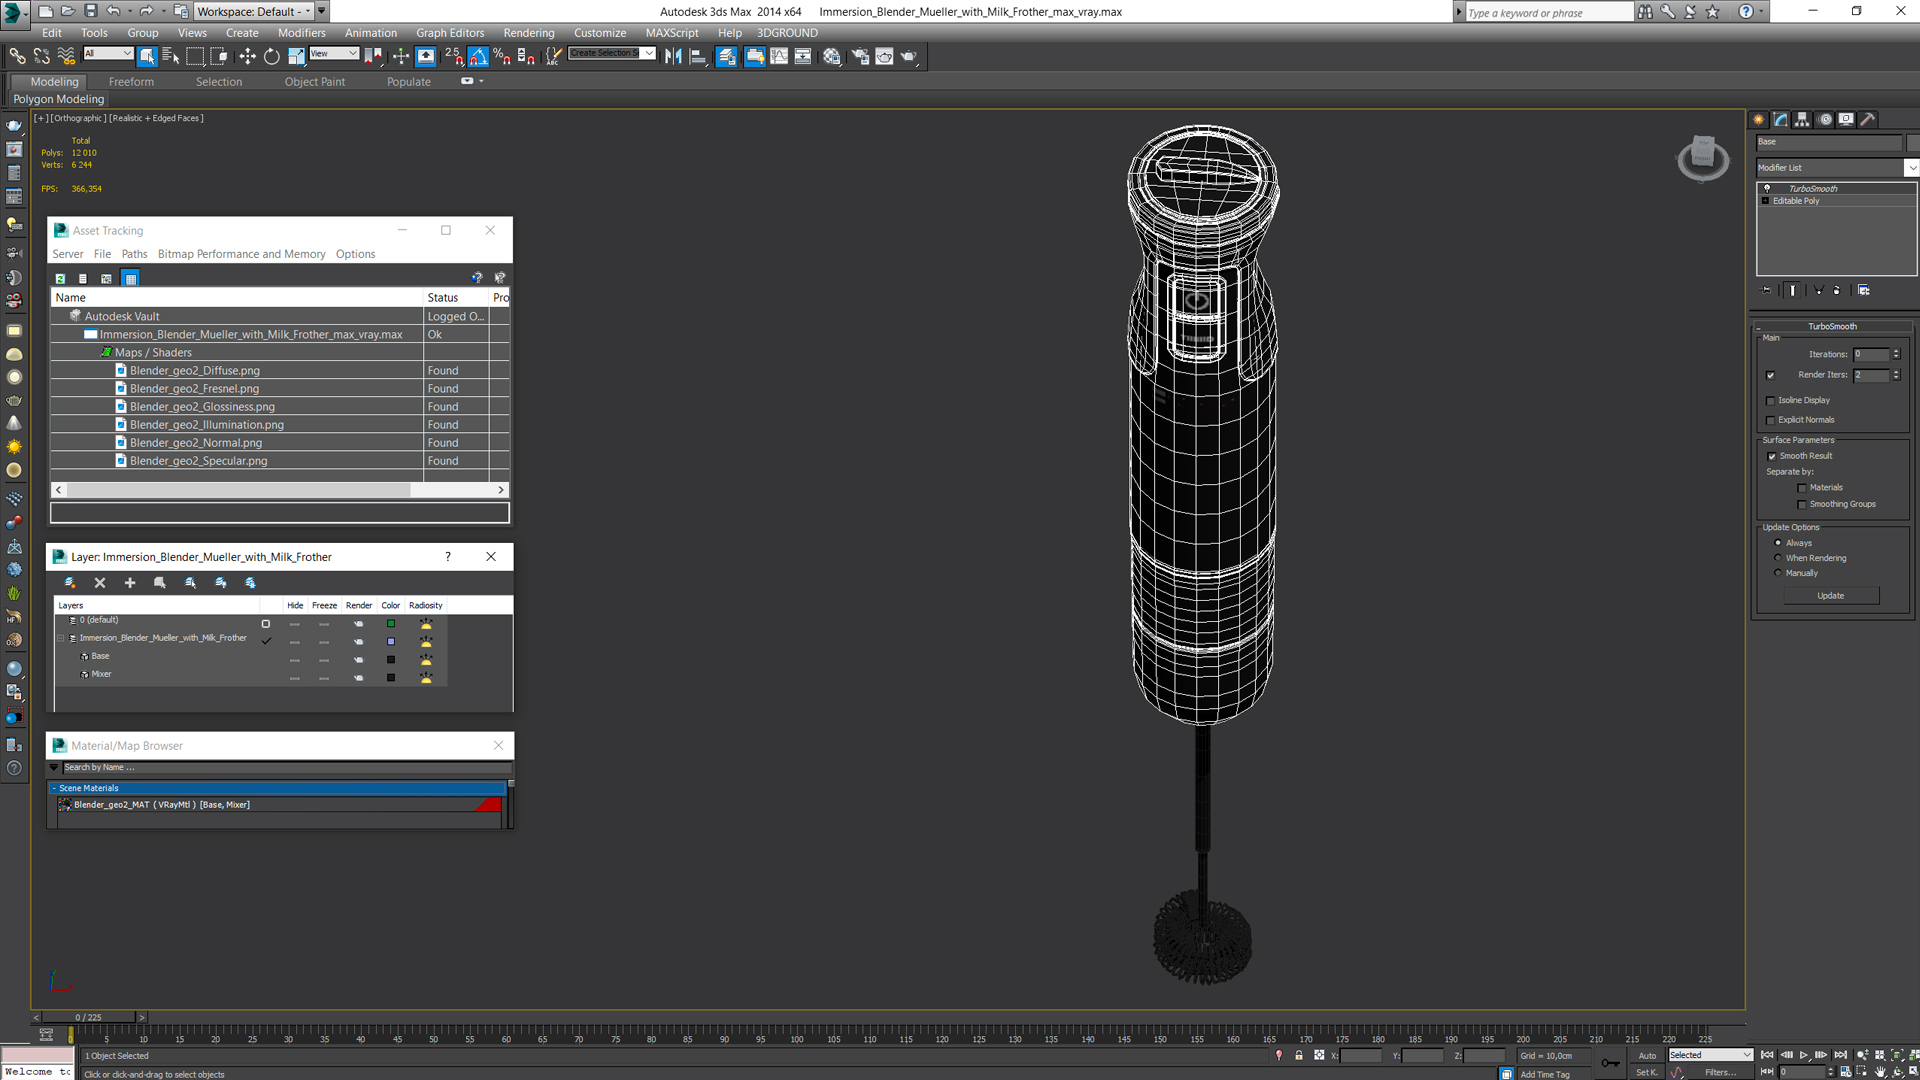Click the TurboSmooth Update button
Screen dimensions: 1920x1080
click(x=1830, y=596)
